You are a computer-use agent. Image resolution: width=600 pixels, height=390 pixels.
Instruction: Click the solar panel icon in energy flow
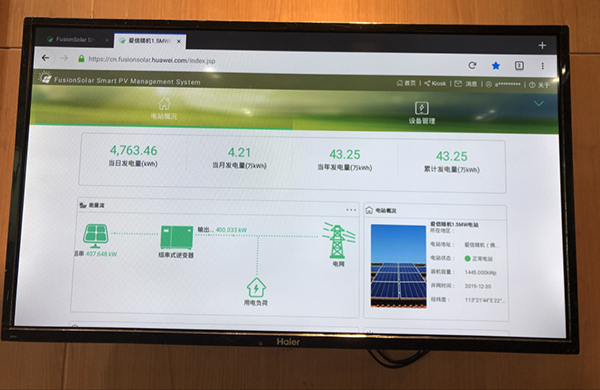(96, 236)
